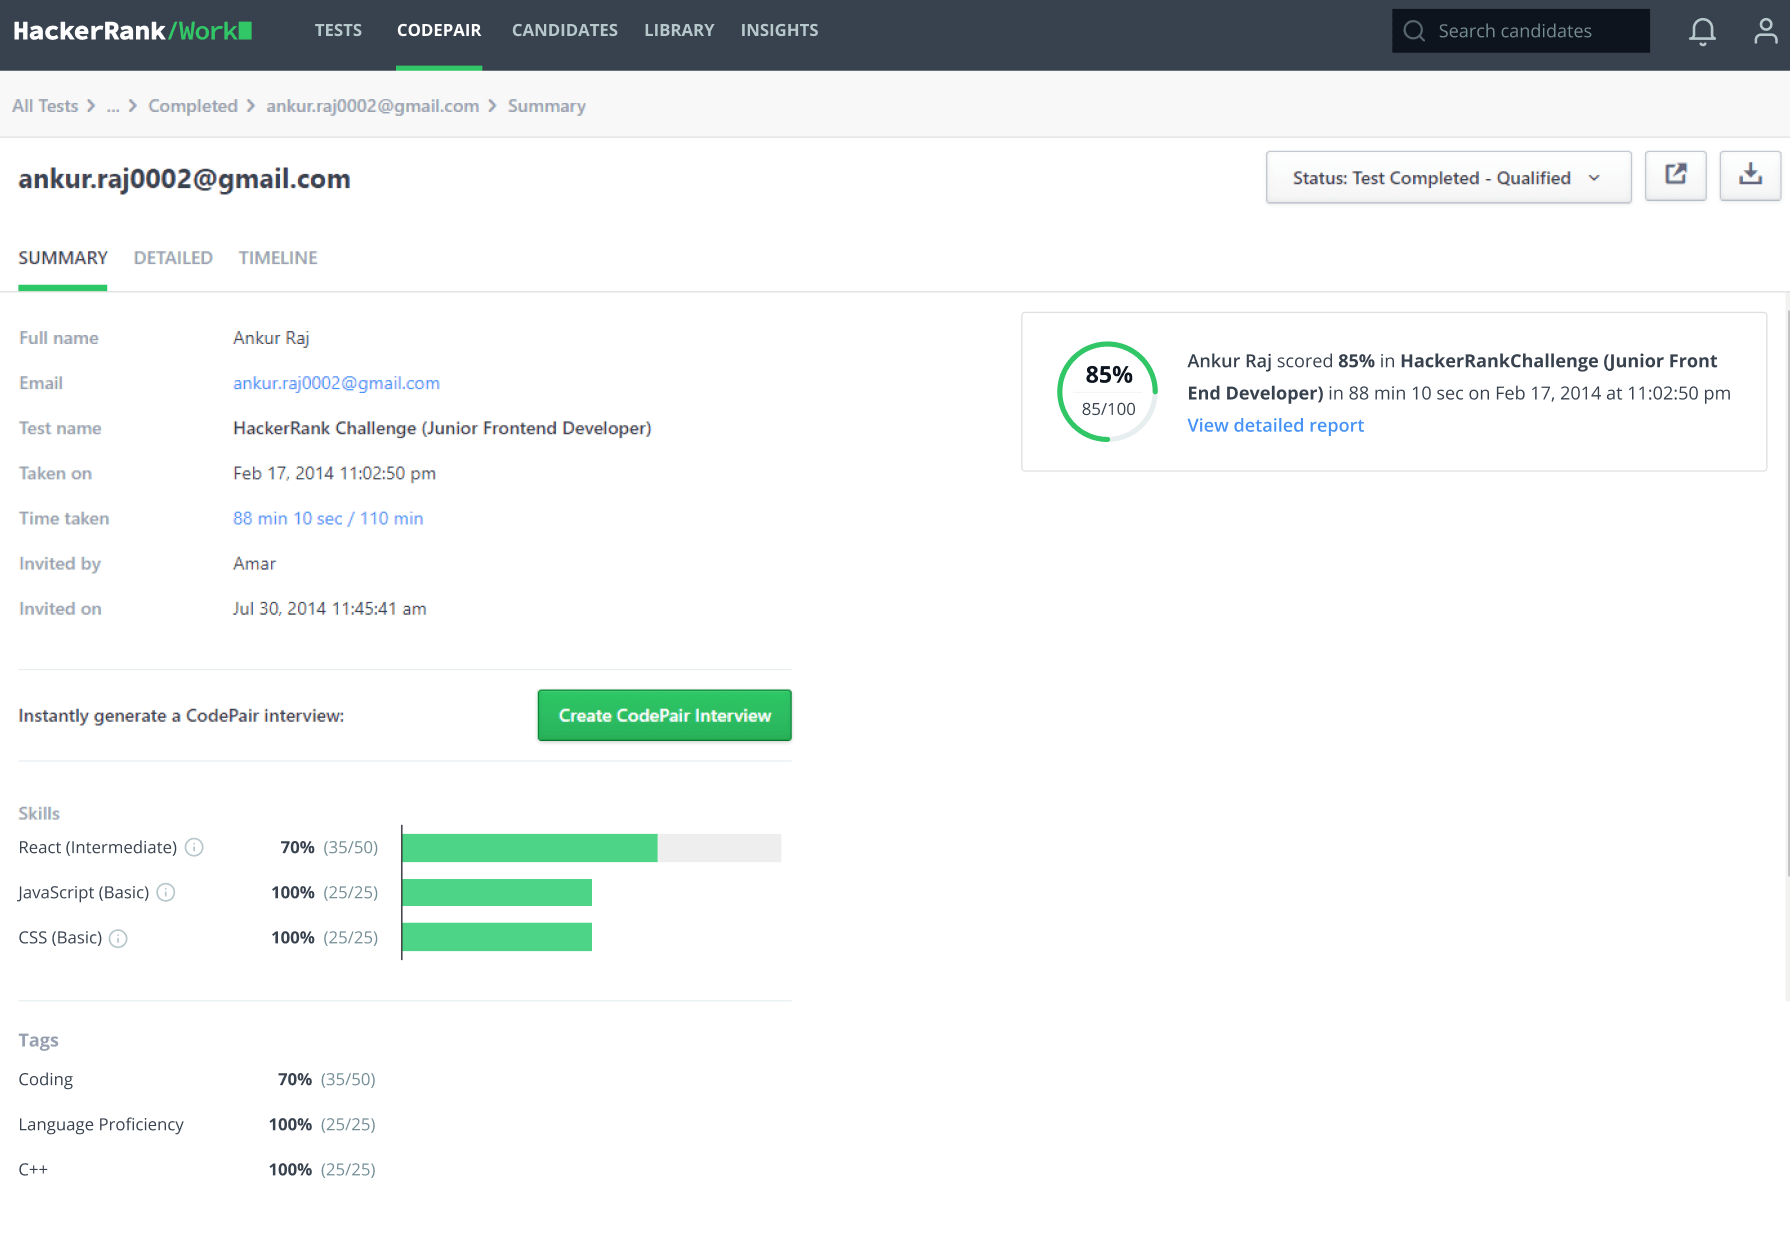Open CodePair in the top navigation
The width and height of the screenshot is (1790, 1250).
point(439,31)
